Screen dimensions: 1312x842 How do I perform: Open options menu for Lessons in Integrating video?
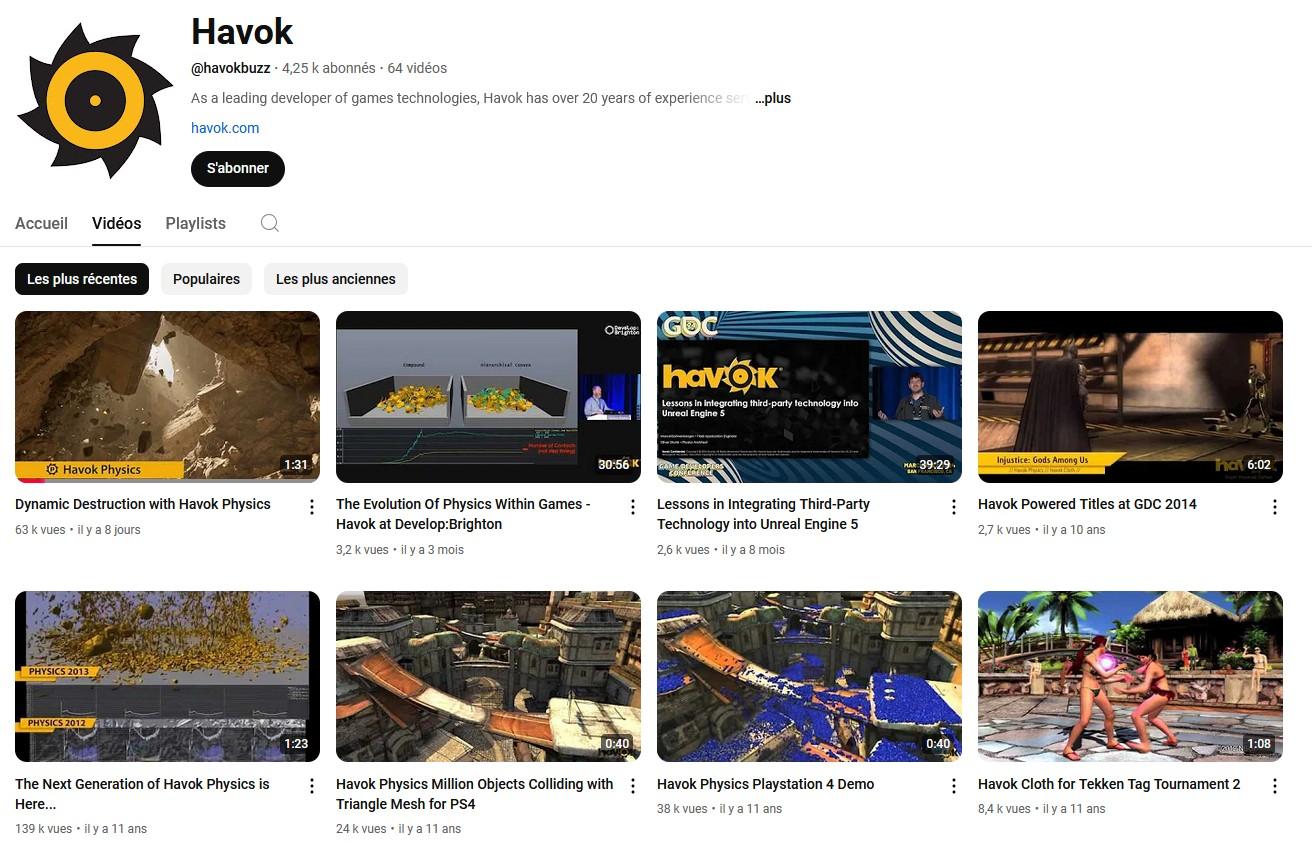click(x=954, y=507)
